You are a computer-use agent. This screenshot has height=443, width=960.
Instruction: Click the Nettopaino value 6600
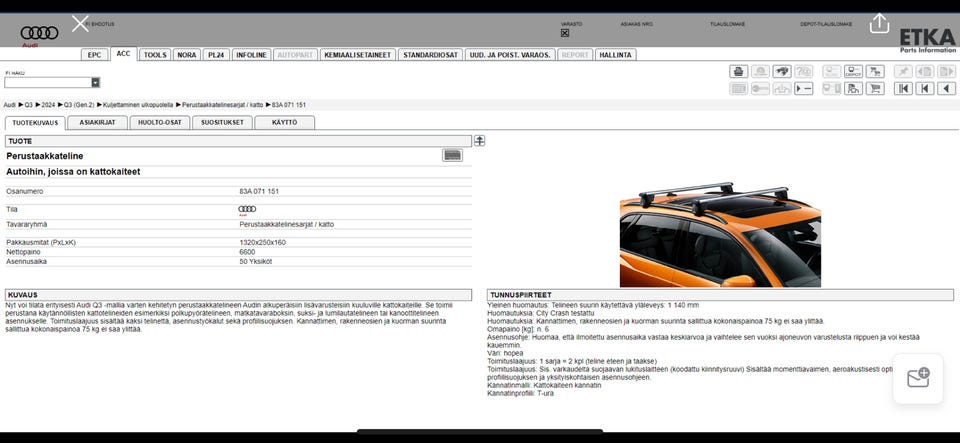coord(247,252)
